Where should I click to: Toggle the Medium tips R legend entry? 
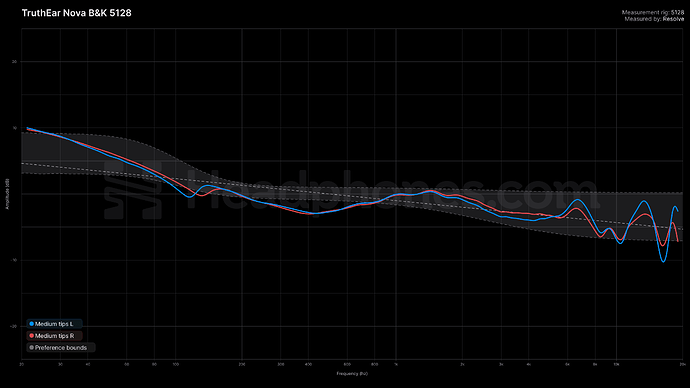click(x=54, y=336)
